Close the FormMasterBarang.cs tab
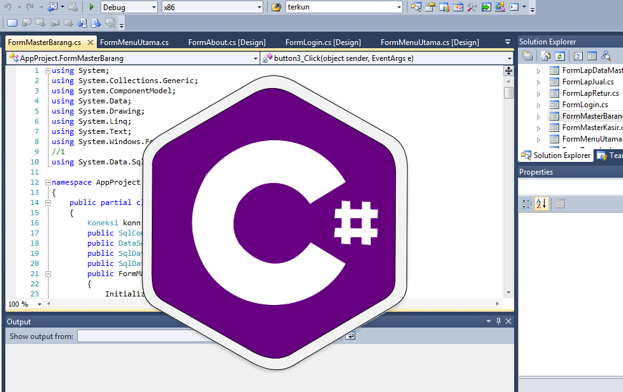The image size is (623, 392). pyautogui.click(x=90, y=42)
